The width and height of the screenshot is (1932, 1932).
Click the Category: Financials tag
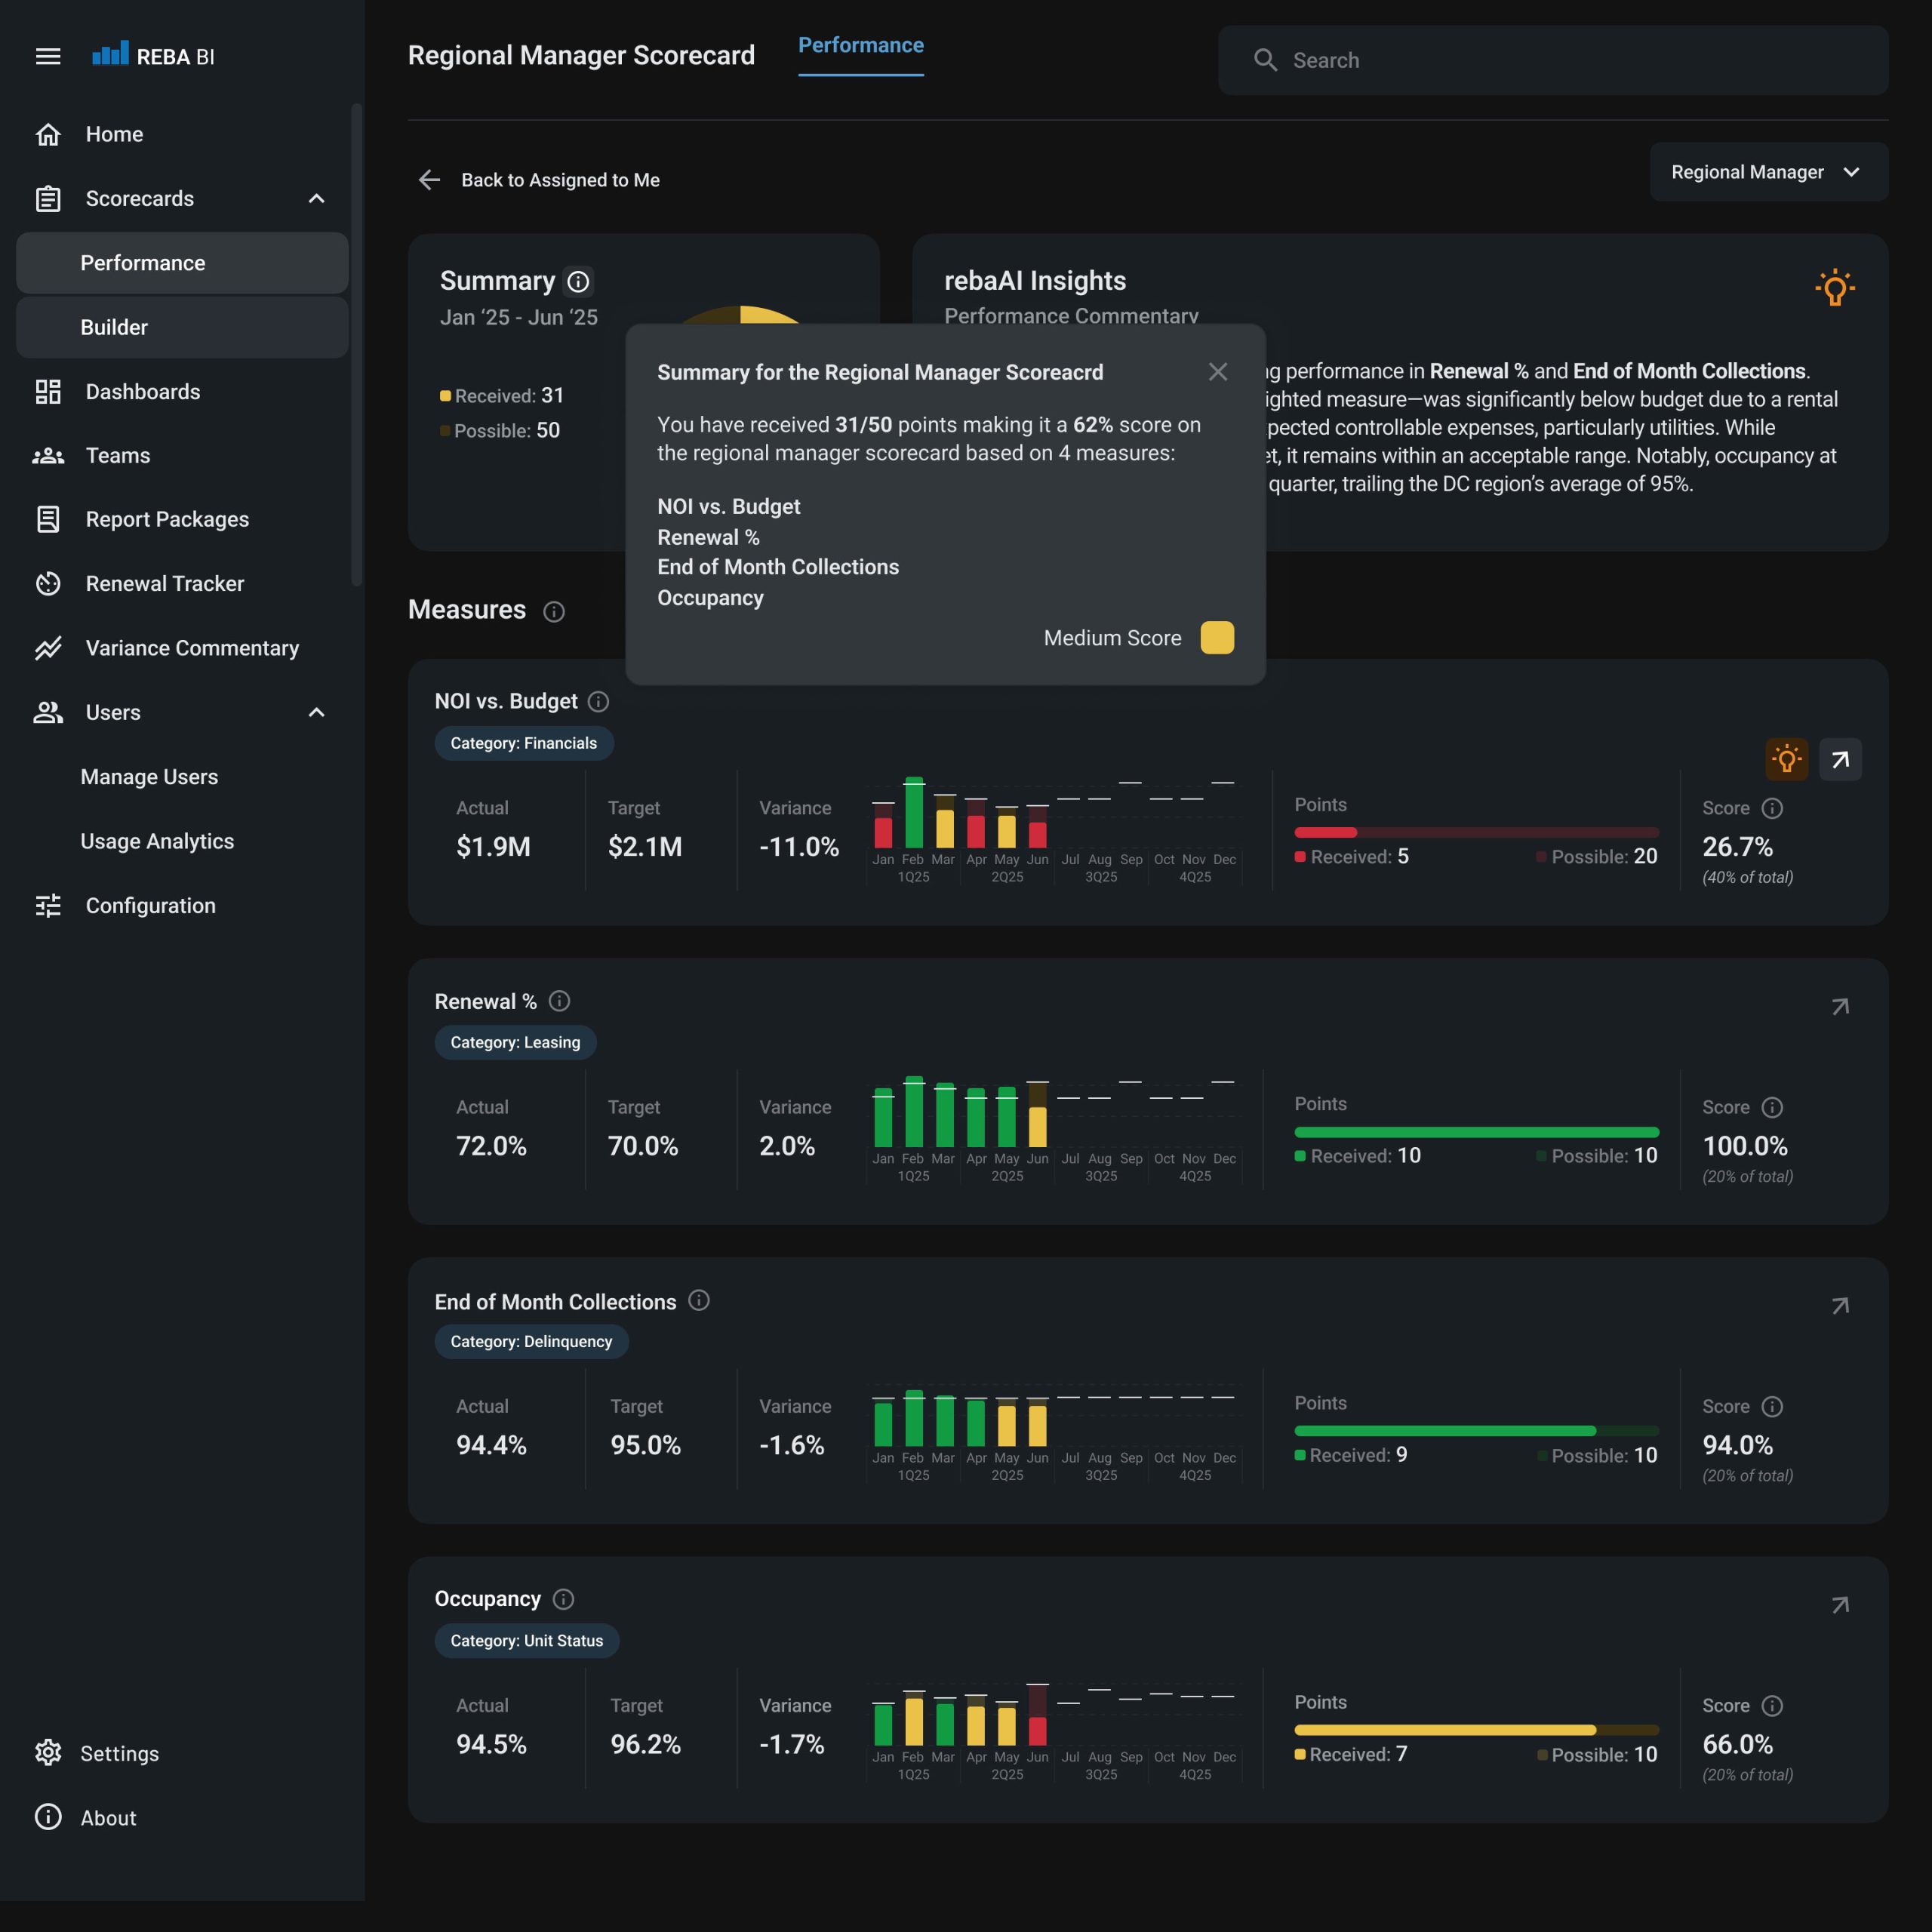[x=523, y=743]
